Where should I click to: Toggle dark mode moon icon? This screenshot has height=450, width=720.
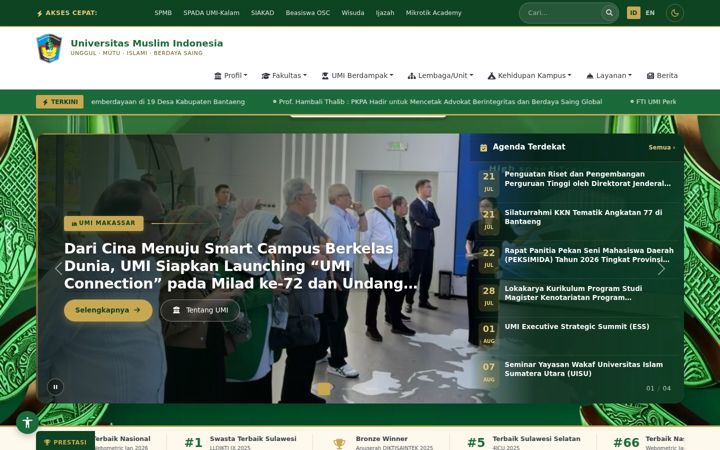(x=675, y=13)
